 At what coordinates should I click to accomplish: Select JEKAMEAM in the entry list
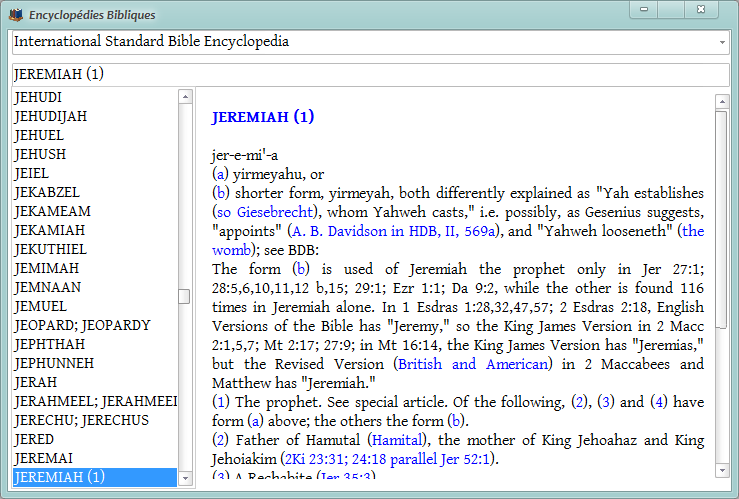(95, 211)
